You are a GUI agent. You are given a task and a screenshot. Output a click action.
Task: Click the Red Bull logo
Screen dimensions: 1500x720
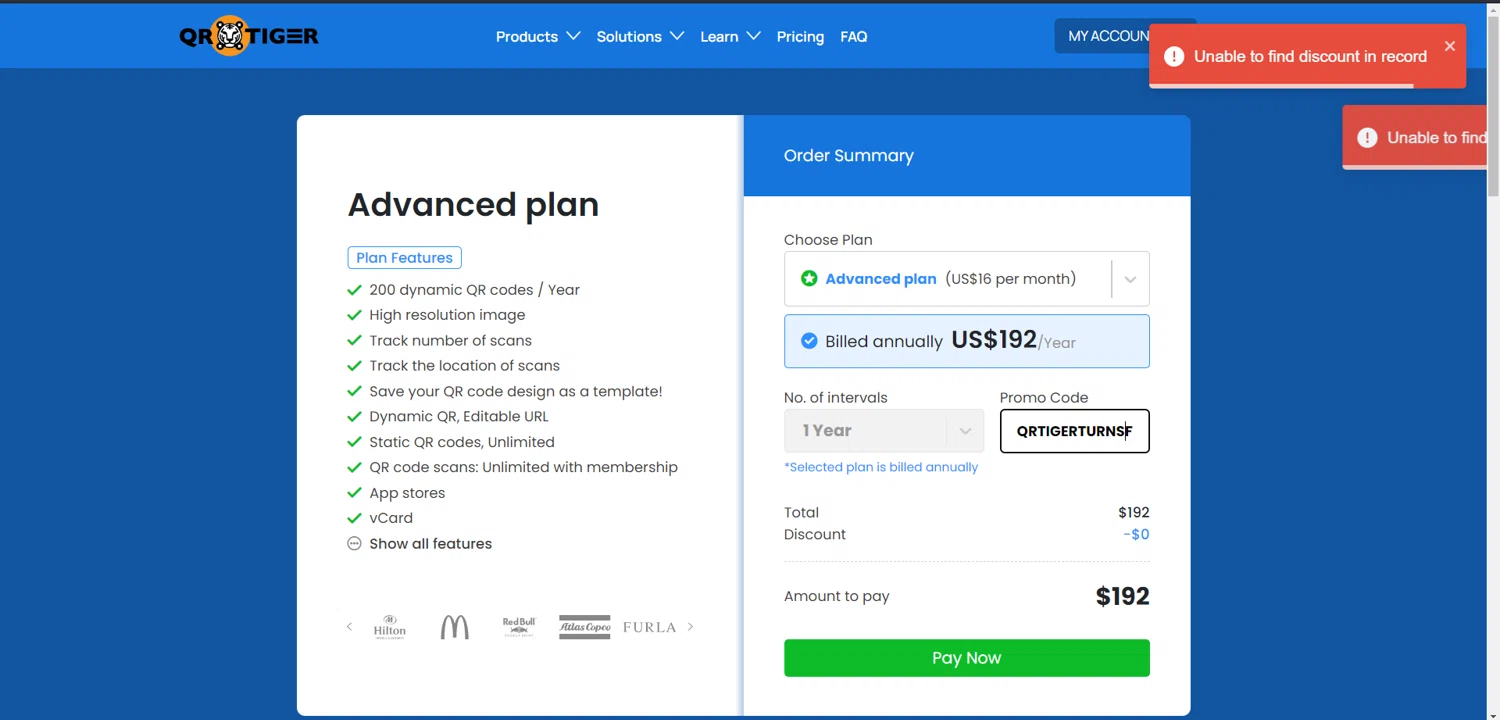click(x=519, y=627)
